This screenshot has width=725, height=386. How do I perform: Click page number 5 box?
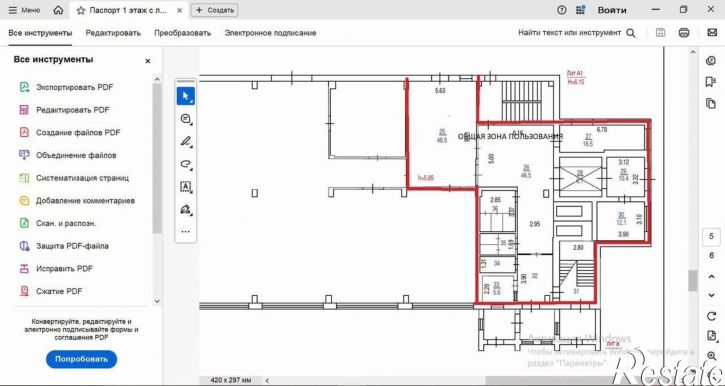point(712,236)
